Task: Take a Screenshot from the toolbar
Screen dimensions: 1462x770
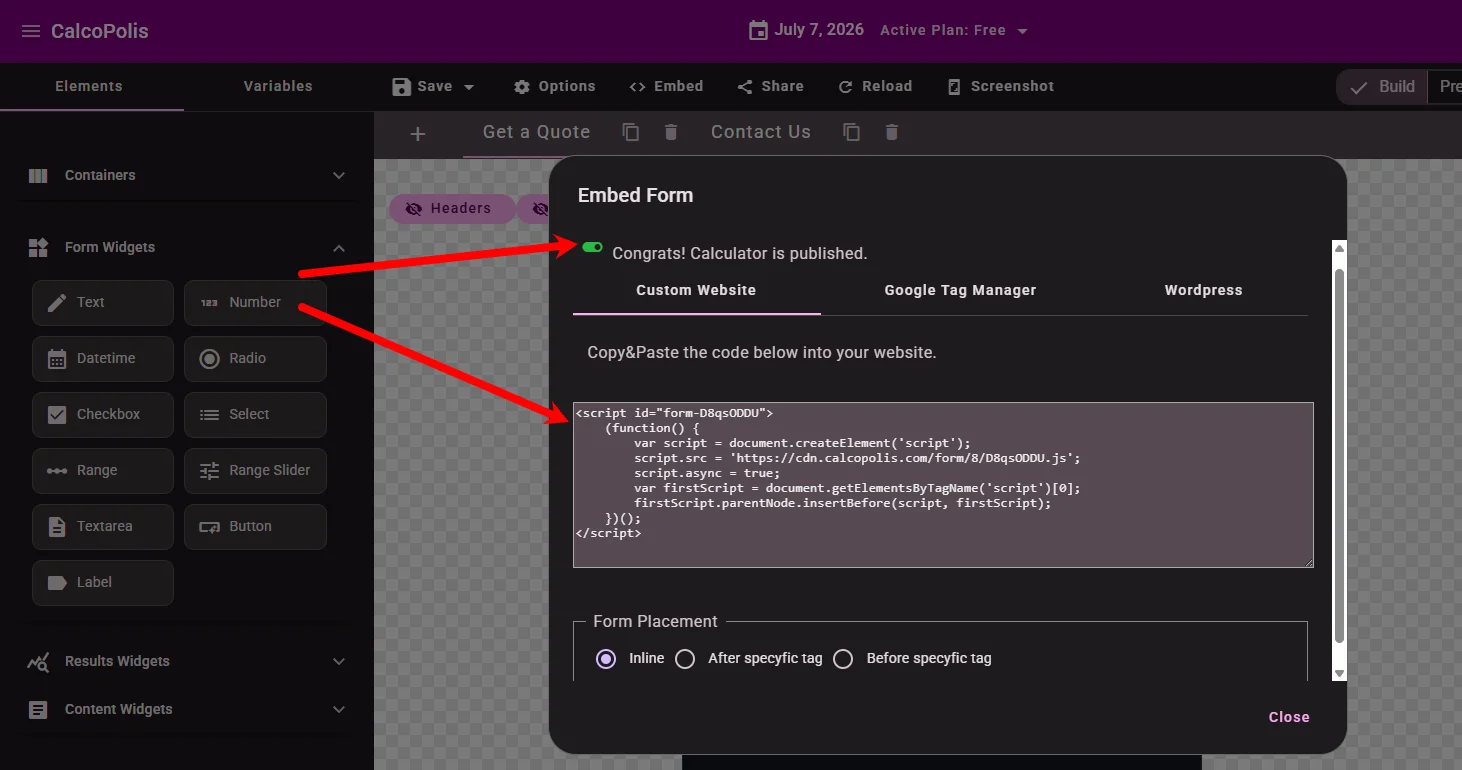Action: (1000, 86)
